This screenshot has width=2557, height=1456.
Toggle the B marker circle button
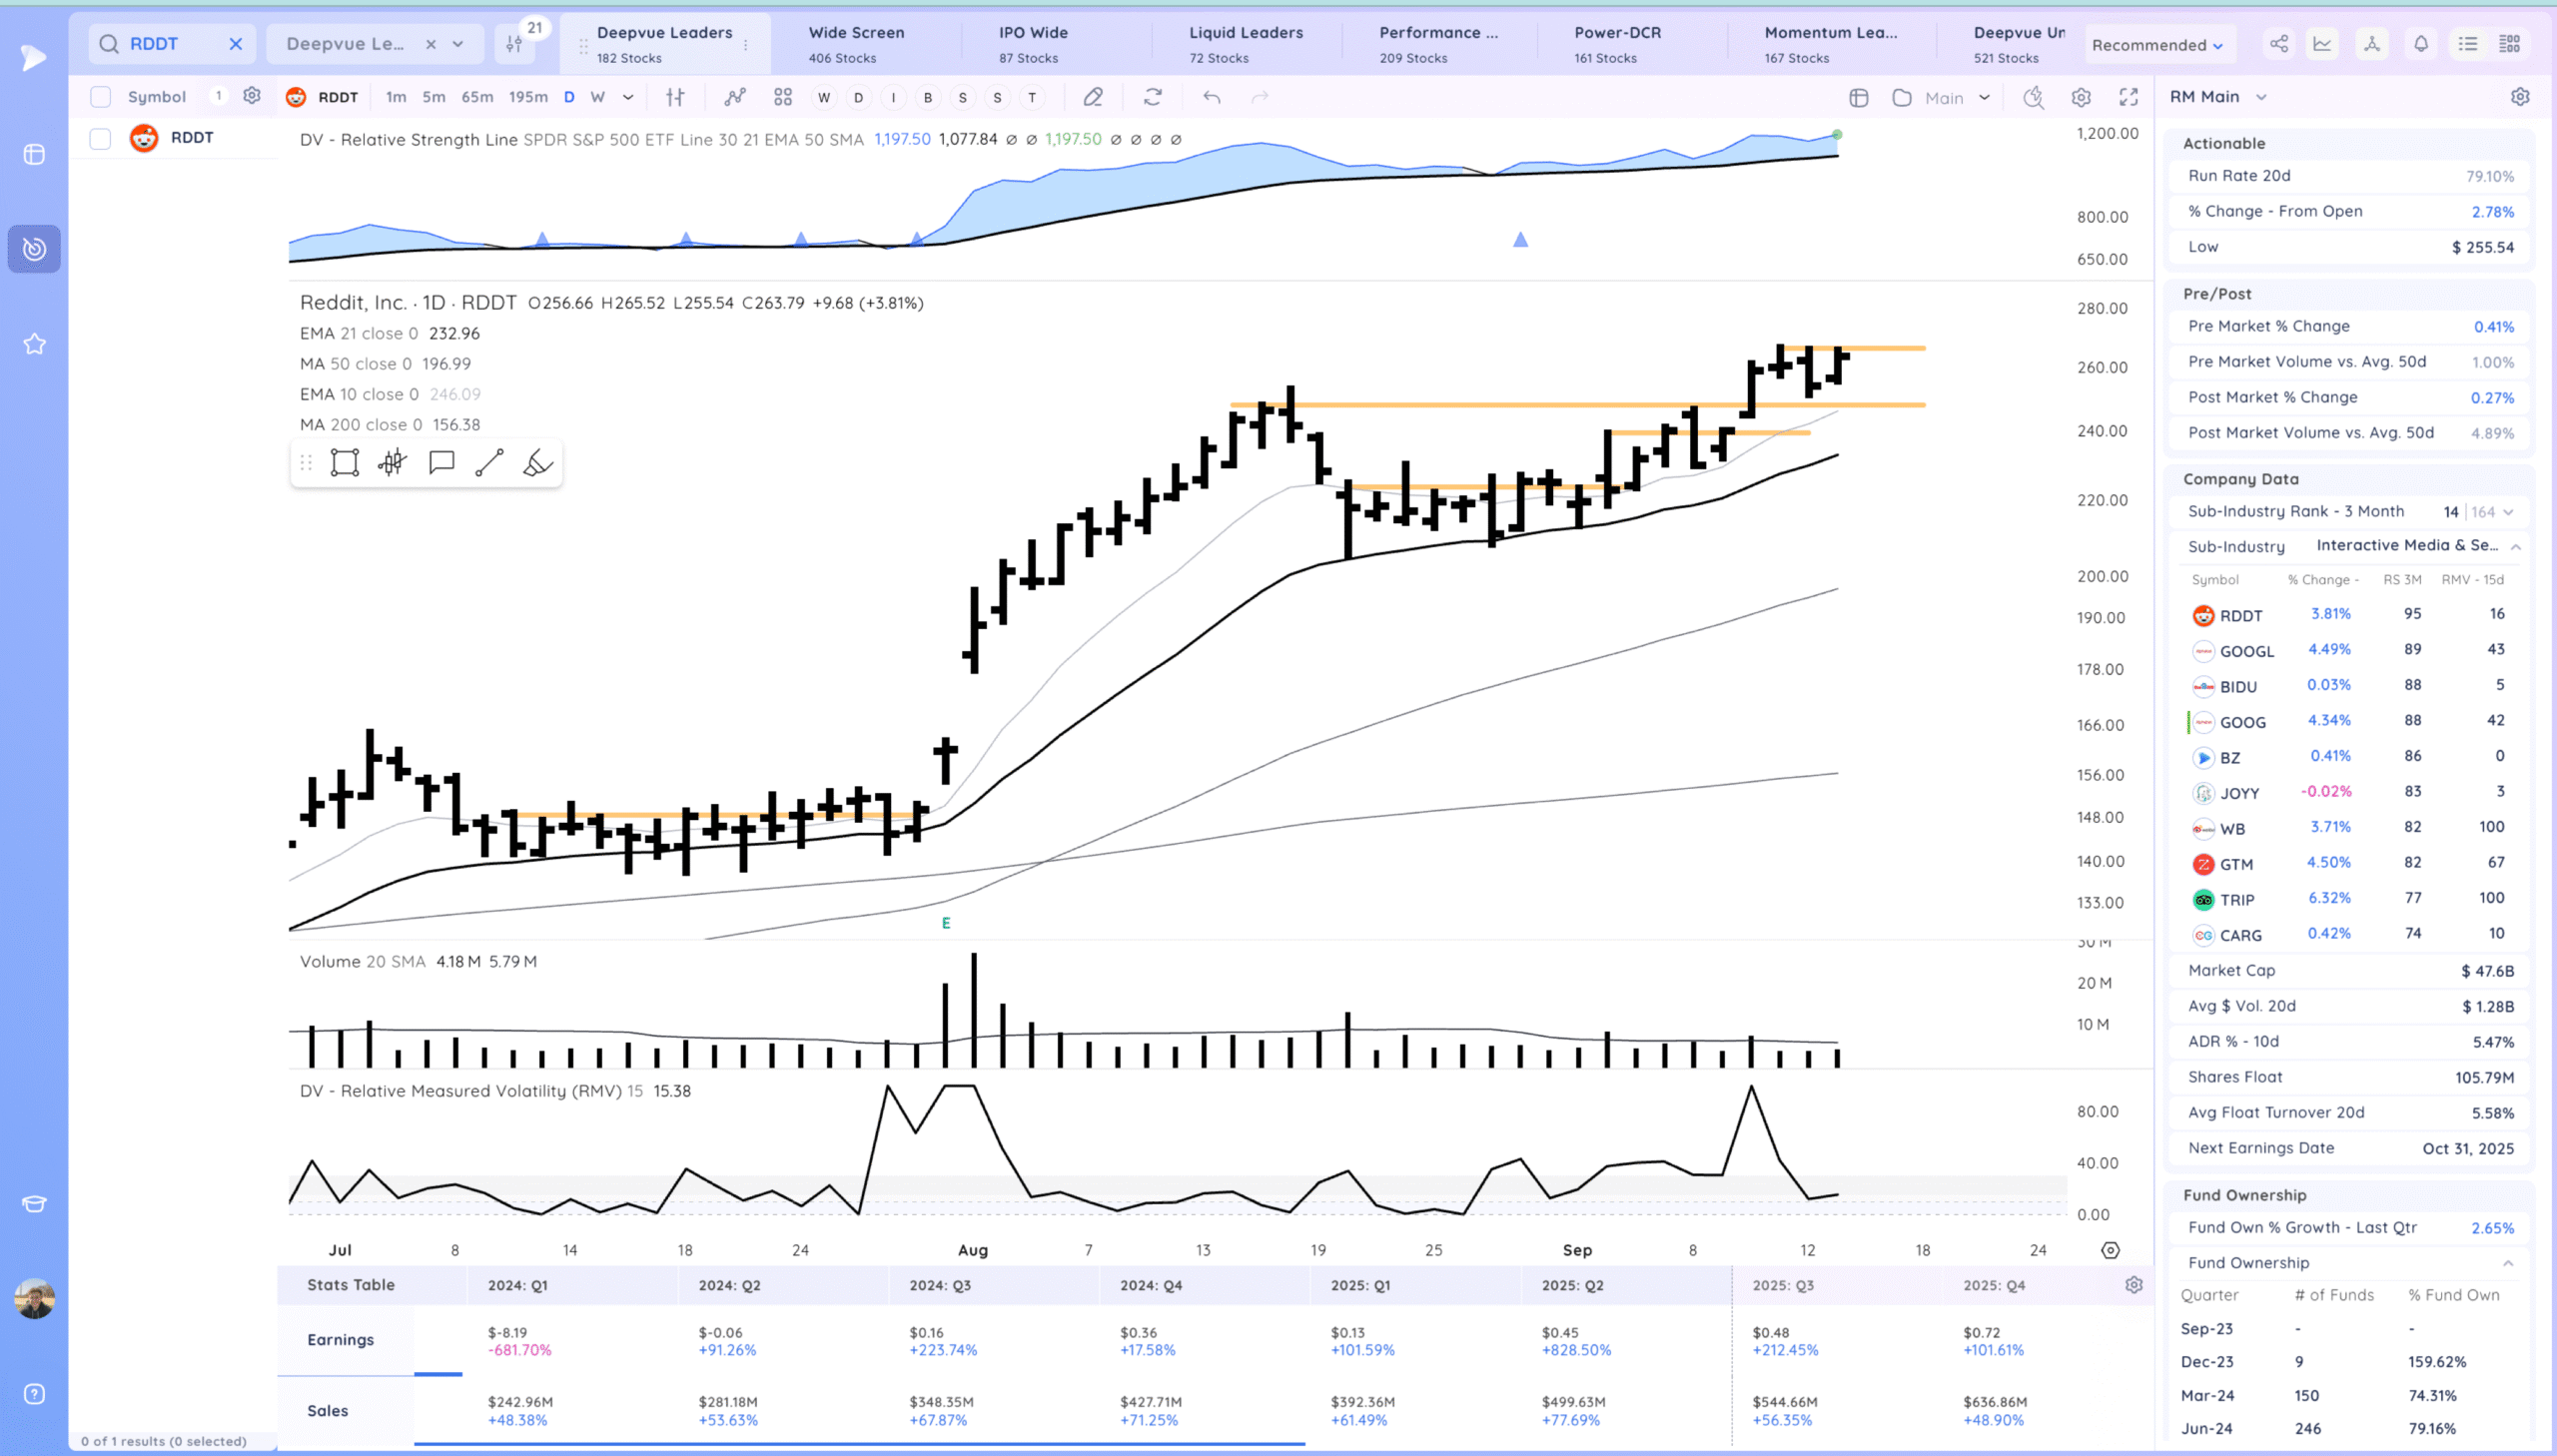pyautogui.click(x=928, y=98)
